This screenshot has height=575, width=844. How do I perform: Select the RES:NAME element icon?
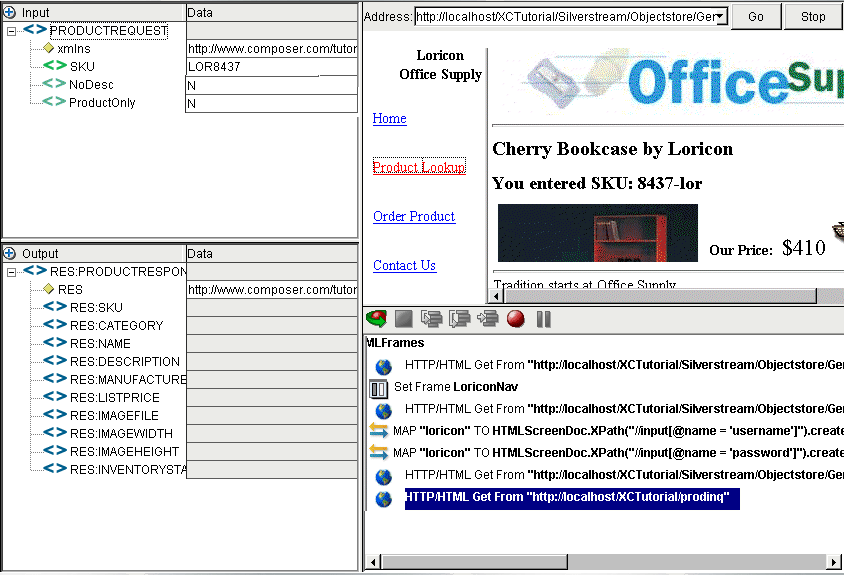pyautogui.click(x=55, y=343)
